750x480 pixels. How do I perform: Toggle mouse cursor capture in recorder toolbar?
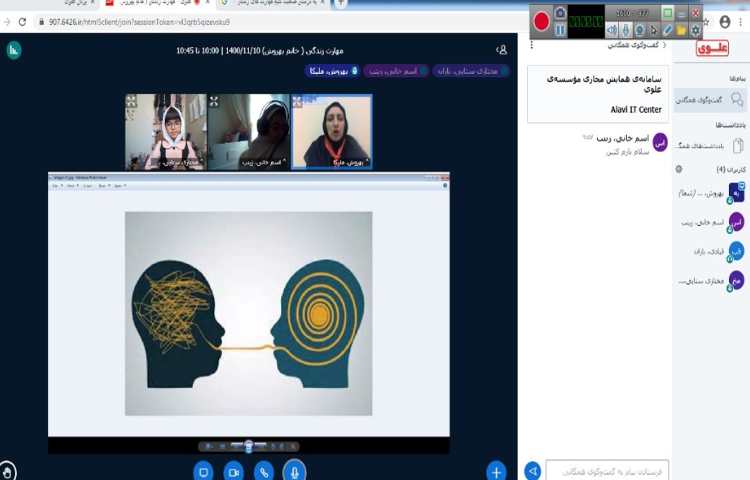click(653, 30)
